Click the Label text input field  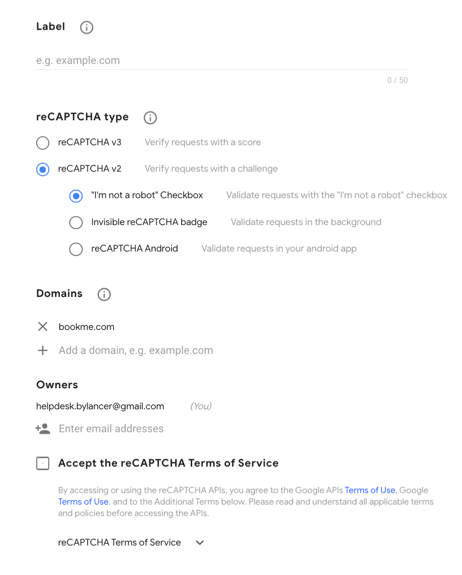point(222,61)
